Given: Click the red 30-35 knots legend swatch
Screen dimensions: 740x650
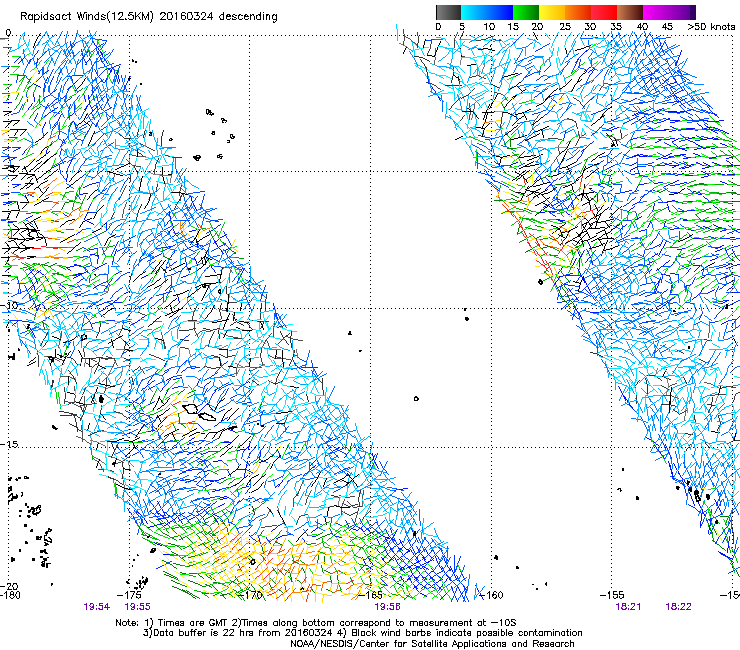Looking at the screenshot, I should tap(604, 12).
